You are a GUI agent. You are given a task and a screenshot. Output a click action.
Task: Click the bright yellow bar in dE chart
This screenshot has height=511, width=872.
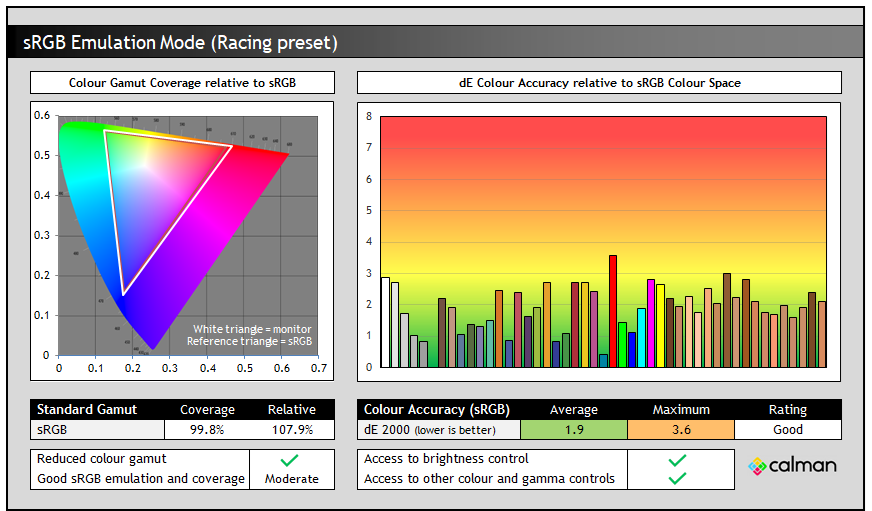(x=661, y=325)
